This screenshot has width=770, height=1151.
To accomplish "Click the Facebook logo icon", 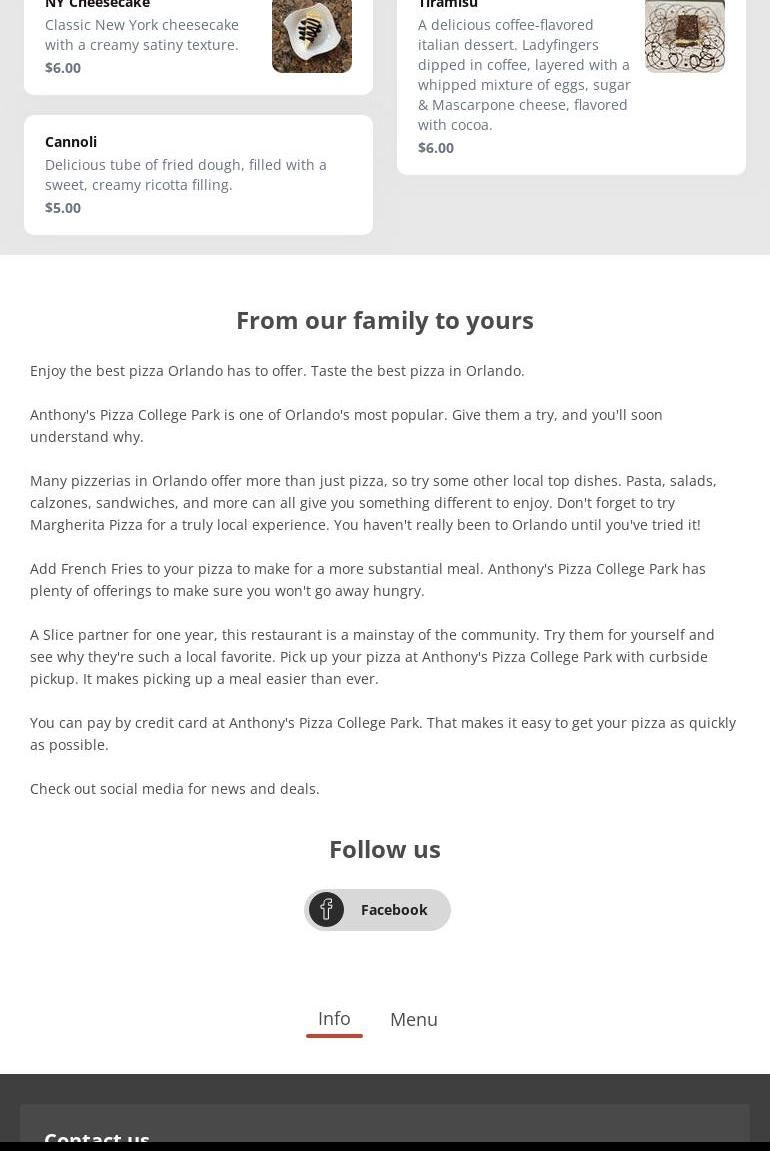I will [x=326, y=909].
